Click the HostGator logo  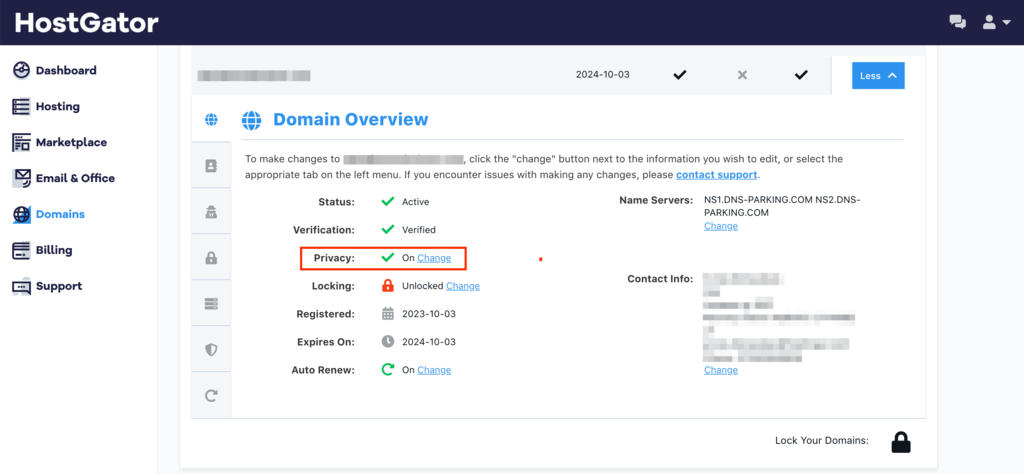tap(86, 22)
